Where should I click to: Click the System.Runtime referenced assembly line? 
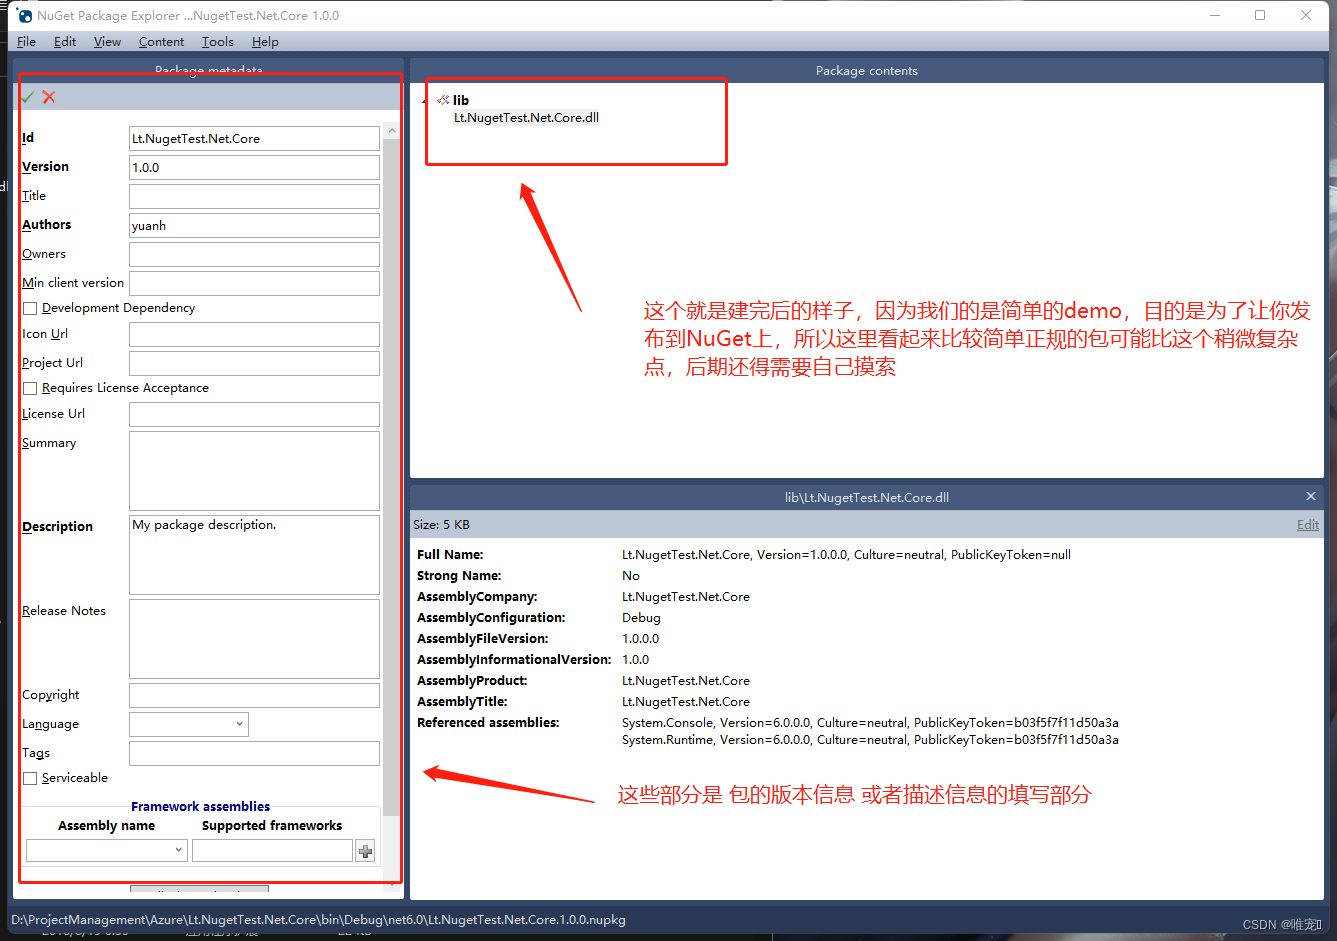(x=870, y=740)
